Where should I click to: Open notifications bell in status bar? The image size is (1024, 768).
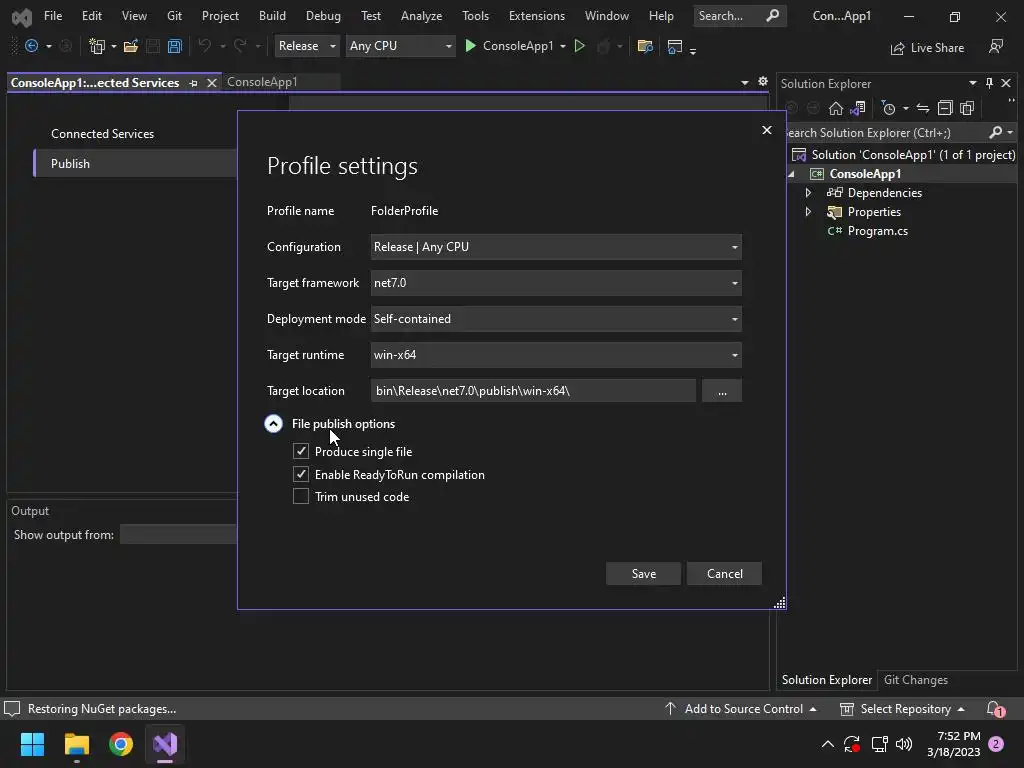995,709
